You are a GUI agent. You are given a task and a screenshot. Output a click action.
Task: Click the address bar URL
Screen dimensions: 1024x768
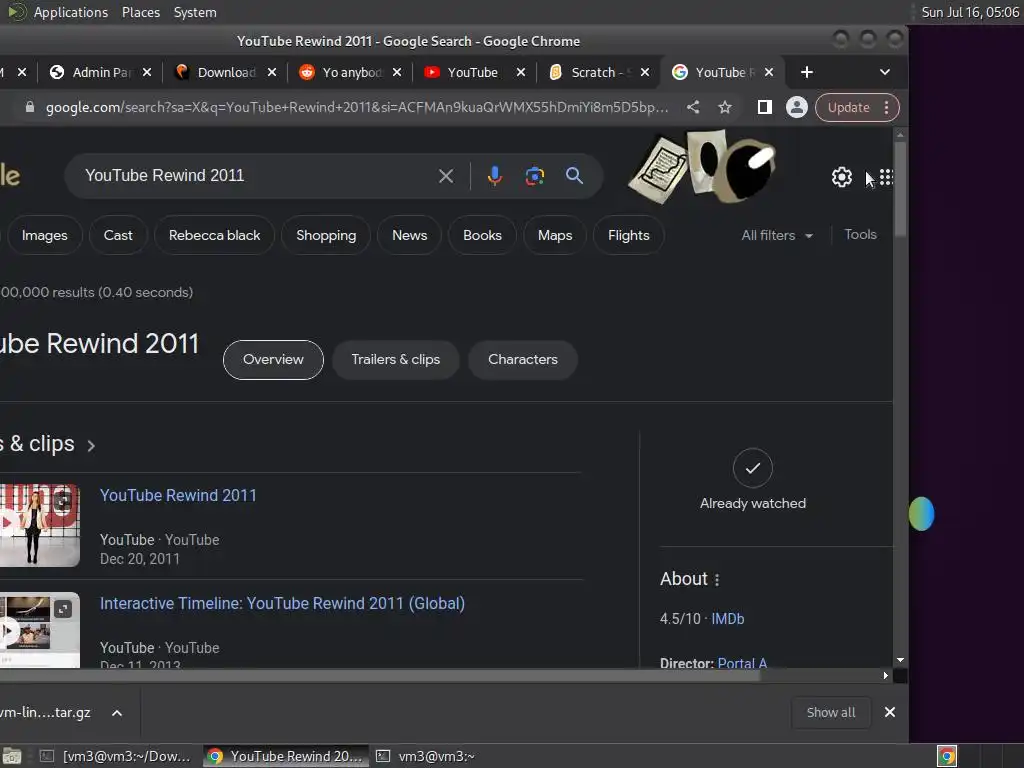(357, 108)
